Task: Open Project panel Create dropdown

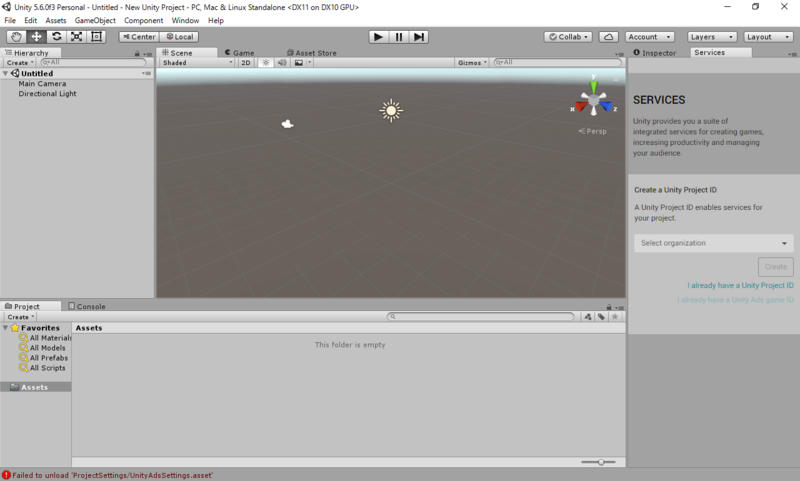Action: [20, 317]
